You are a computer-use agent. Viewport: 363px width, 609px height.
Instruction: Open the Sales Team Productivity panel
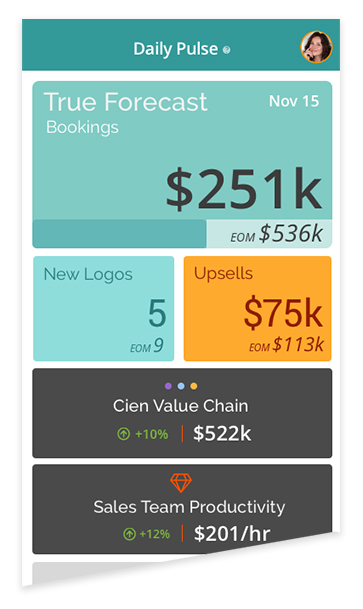[182, 509]
